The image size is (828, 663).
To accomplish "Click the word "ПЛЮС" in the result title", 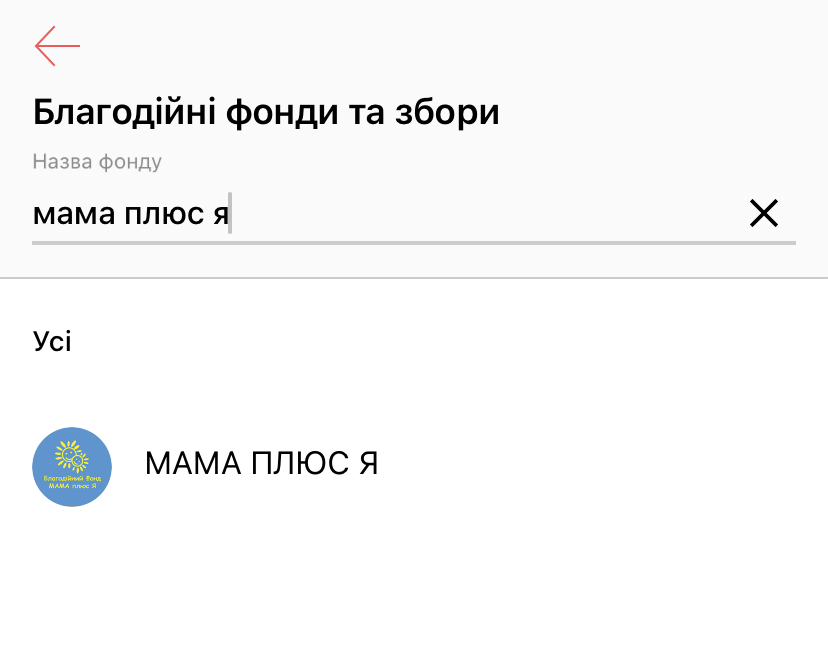I will coord(288,464).
